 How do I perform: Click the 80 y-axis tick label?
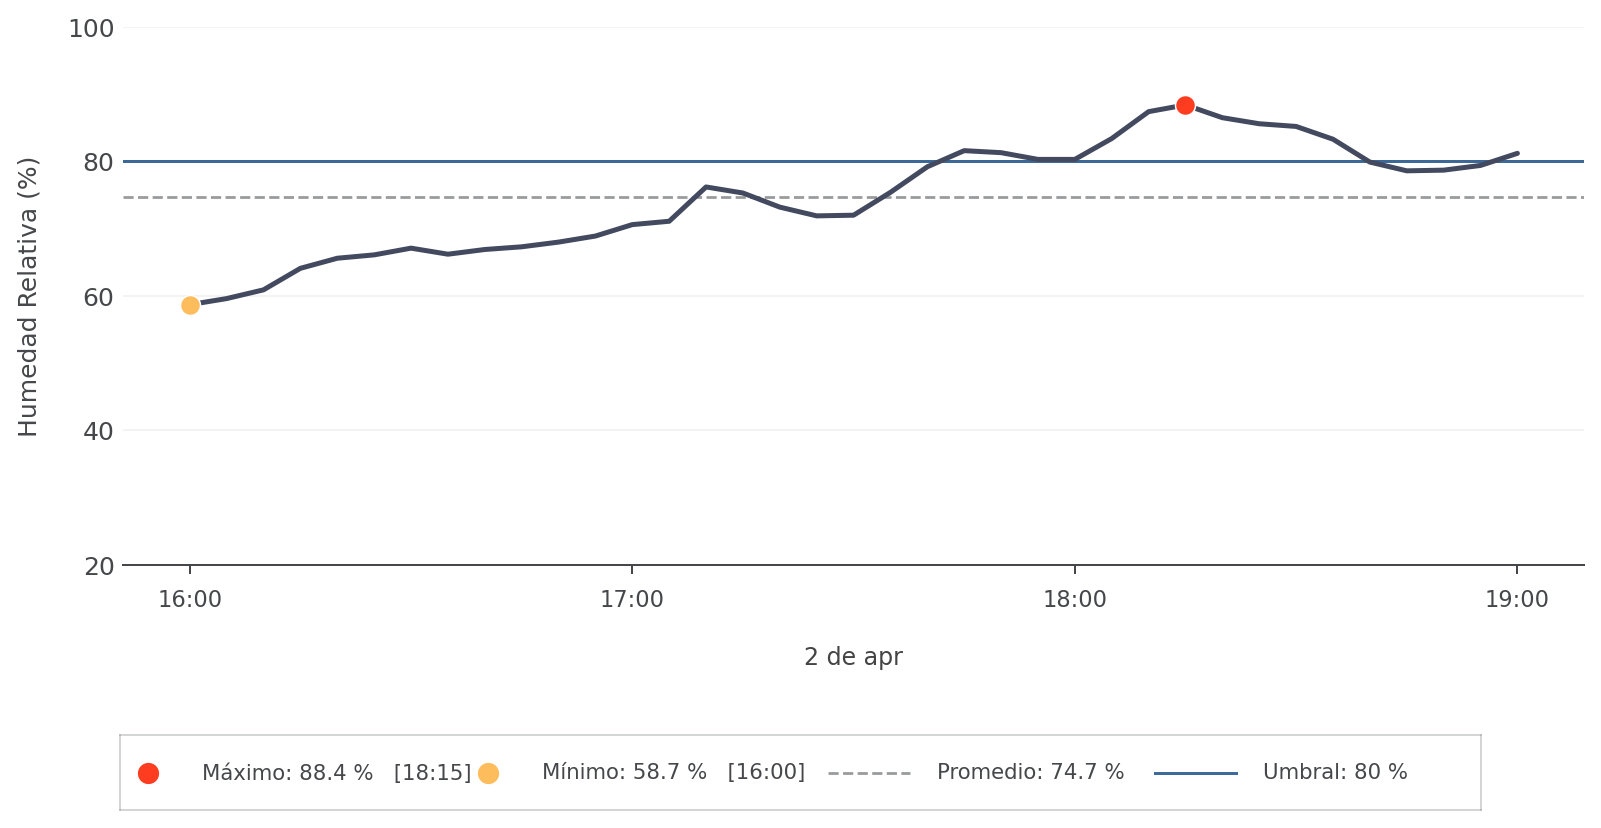click(97, 162)
